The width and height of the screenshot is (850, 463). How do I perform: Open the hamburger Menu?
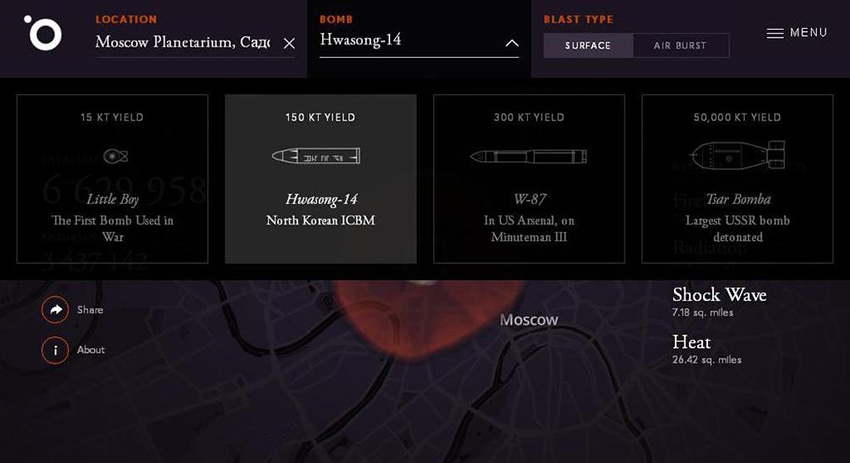[x=797, y=33]
